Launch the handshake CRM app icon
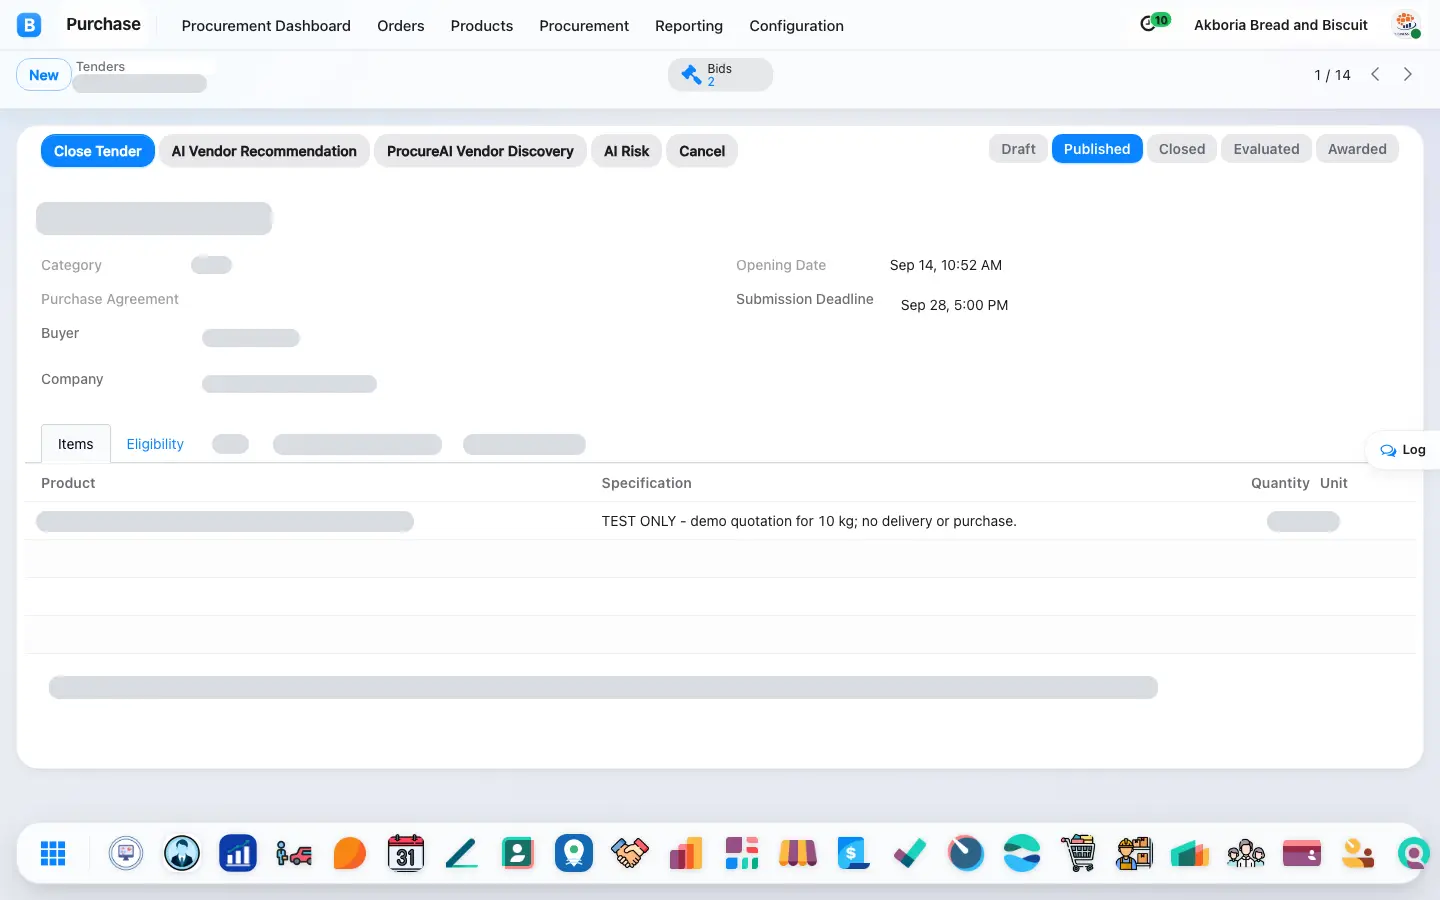 [x=630, y=853]
